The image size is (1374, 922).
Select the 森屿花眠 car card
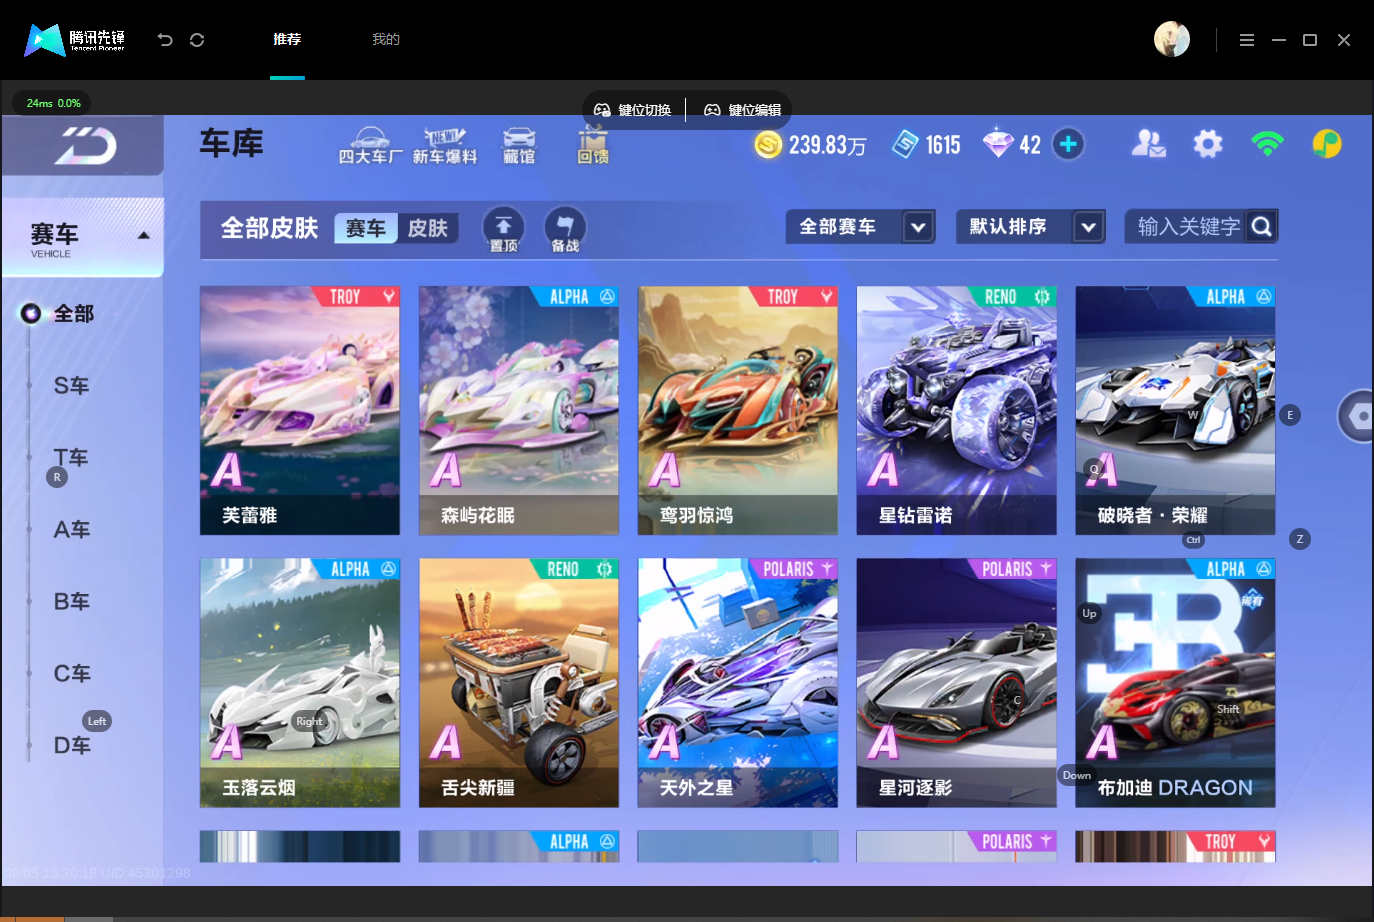[519, 411]
